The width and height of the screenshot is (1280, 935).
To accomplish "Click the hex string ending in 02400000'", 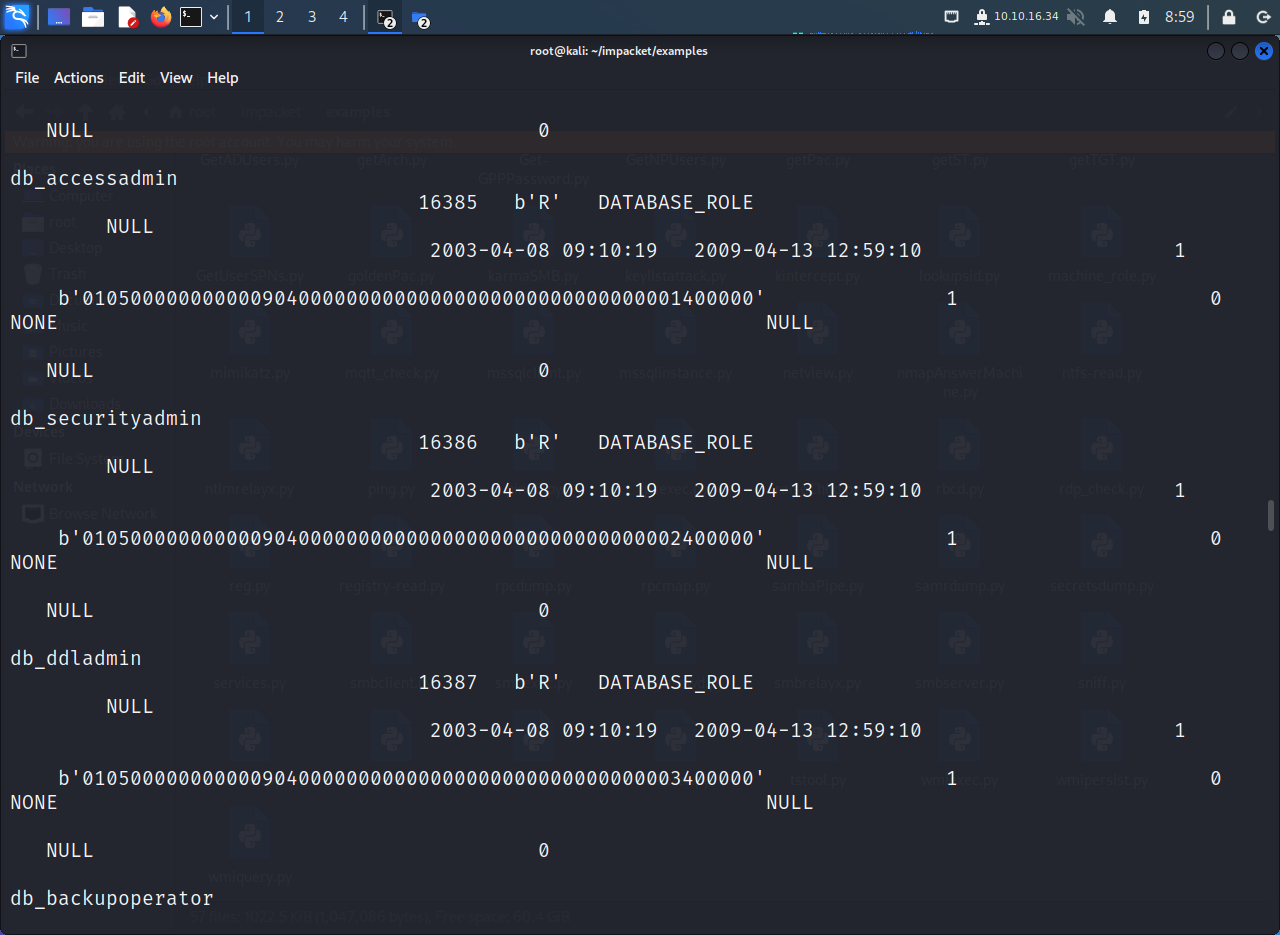I will [x=412, y=539].
